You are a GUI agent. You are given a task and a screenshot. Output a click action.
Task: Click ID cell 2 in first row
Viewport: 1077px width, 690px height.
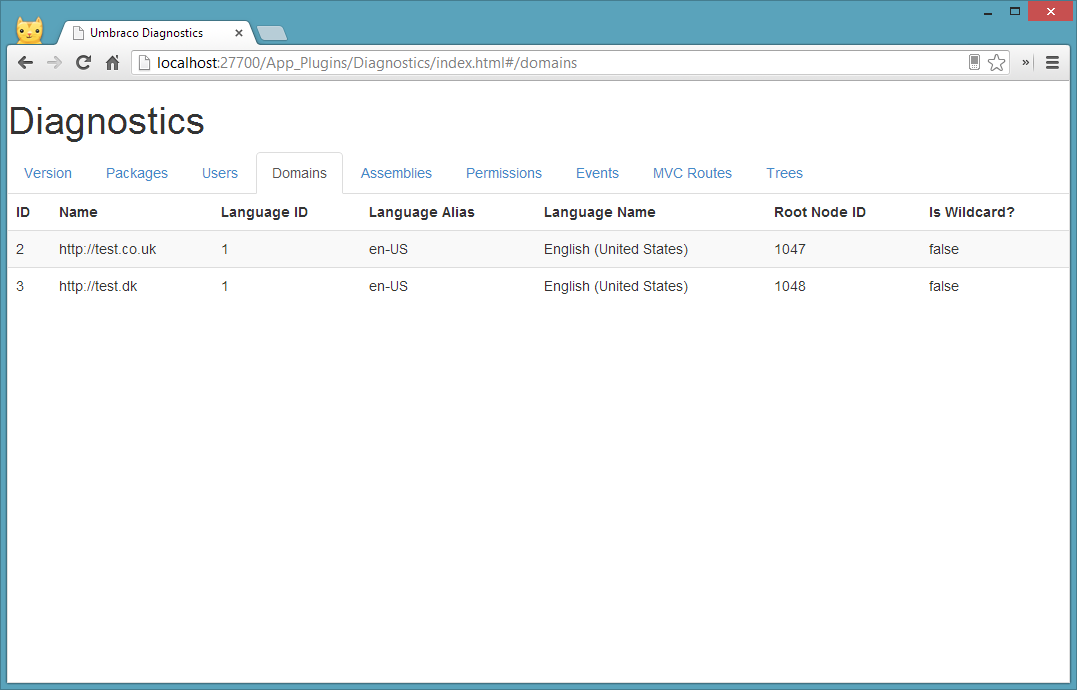point(20,249)
